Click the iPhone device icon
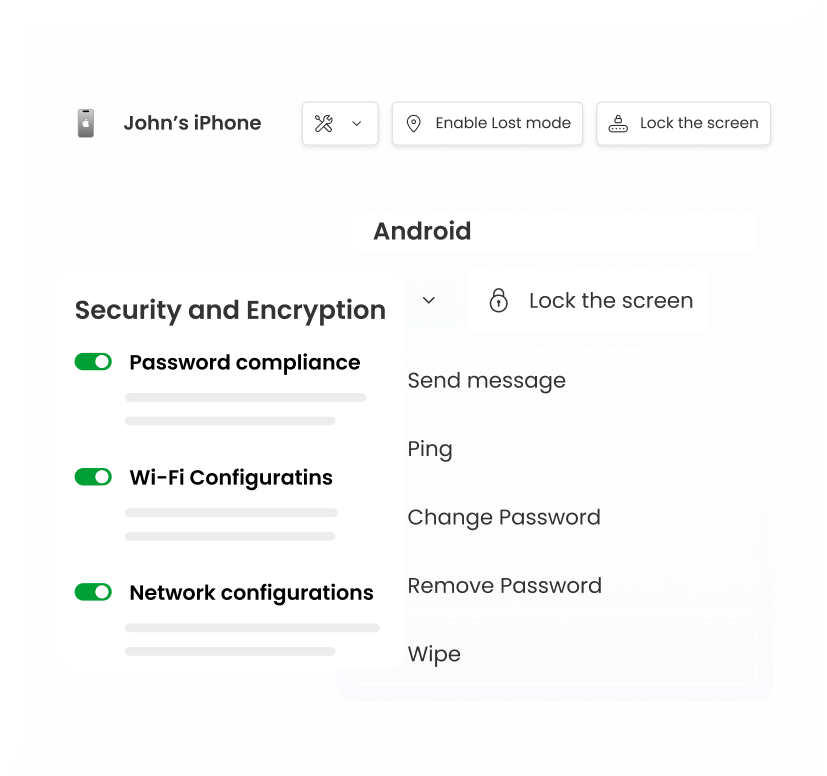 point(86,123)
